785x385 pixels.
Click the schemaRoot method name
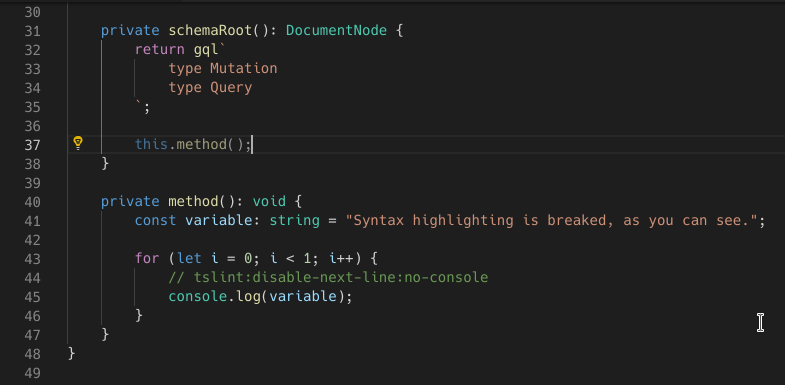210,31
